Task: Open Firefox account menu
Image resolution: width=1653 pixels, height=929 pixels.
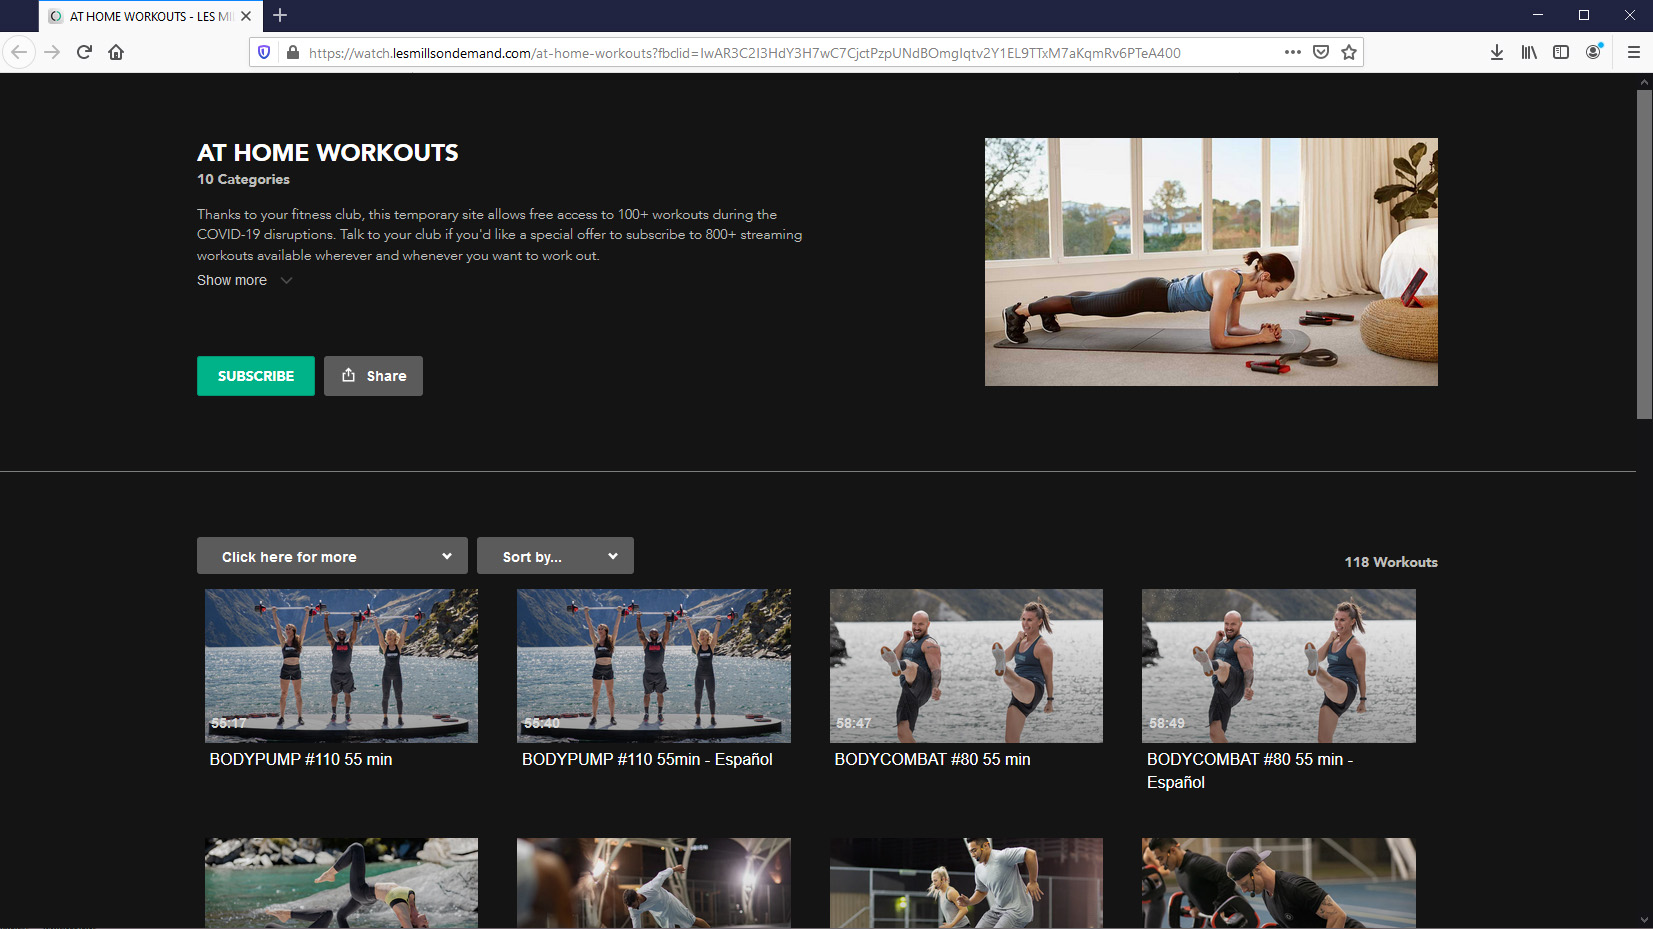Action: point(1594,52)
